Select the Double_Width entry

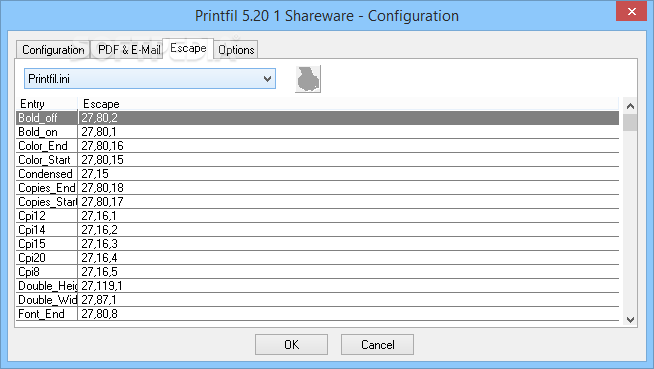tap(47, 299)
